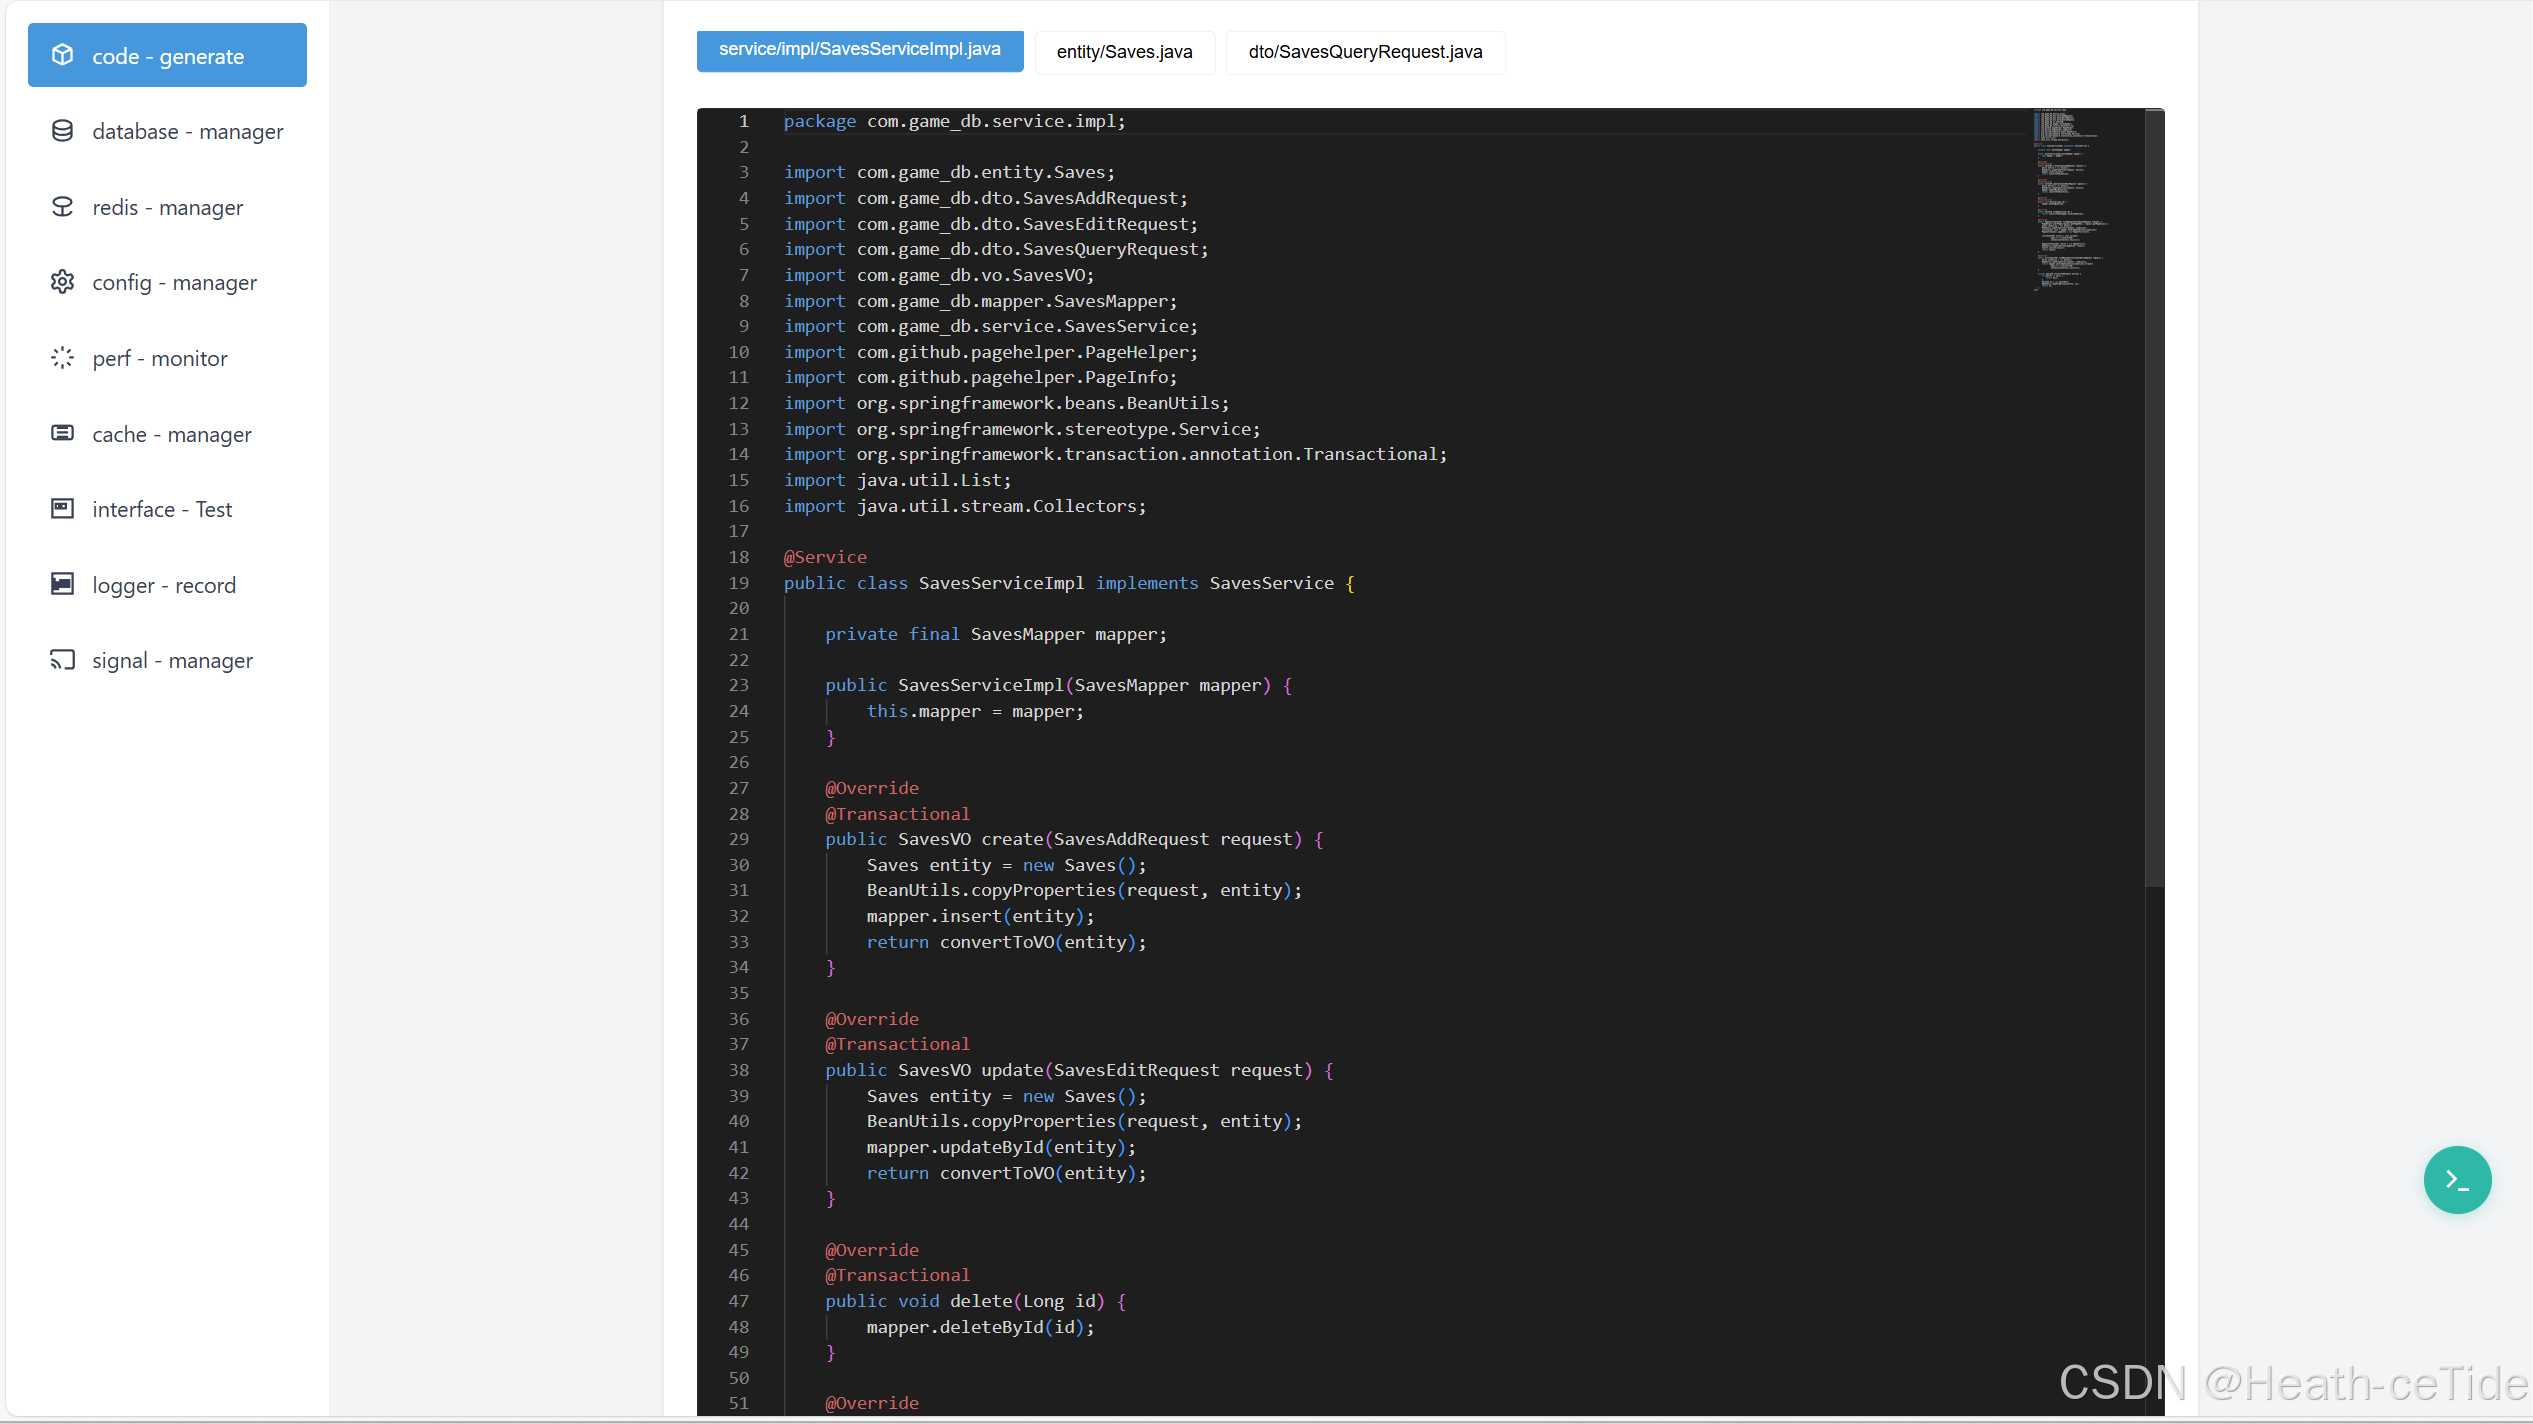This screenshot has width=2533, height=1424.
Task: Select the service/impl/SavesServiceImpl.java tab
Action: pyautogui.click(x=859, y=50)
